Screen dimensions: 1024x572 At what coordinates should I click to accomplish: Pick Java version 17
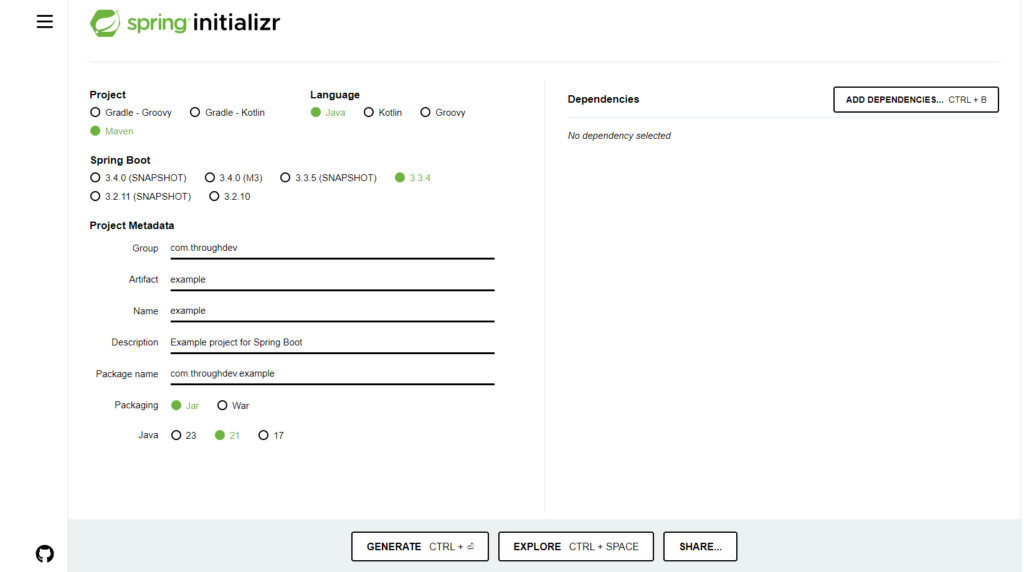pyautogui.click(x=271, y=435)
